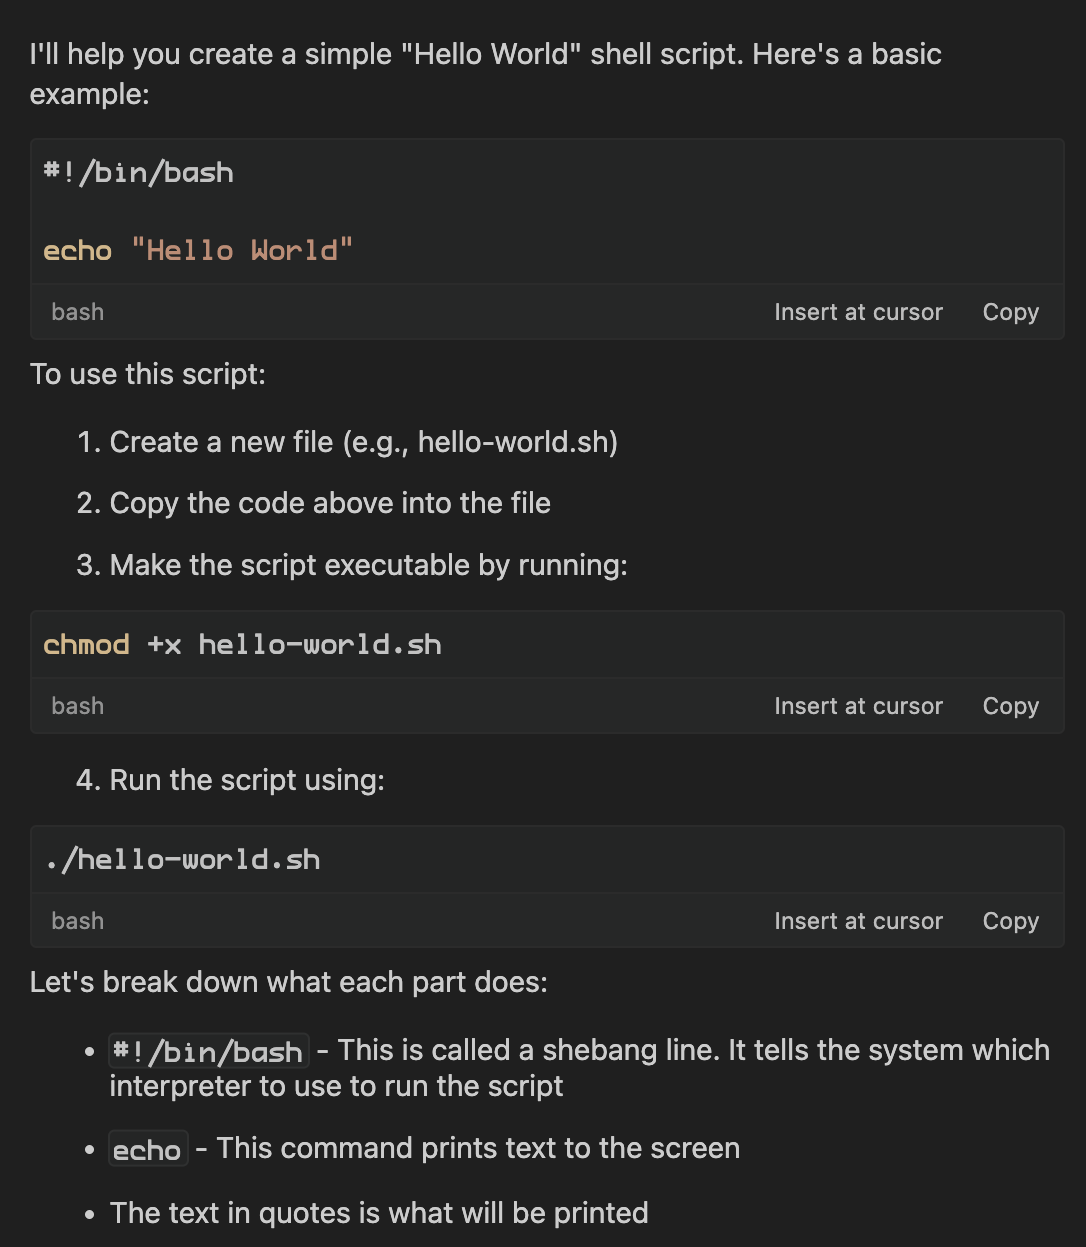Click the shebang explanation bullet point
The width and height of the screenshot is (1086, 1247).
[x=580, y=1067]
